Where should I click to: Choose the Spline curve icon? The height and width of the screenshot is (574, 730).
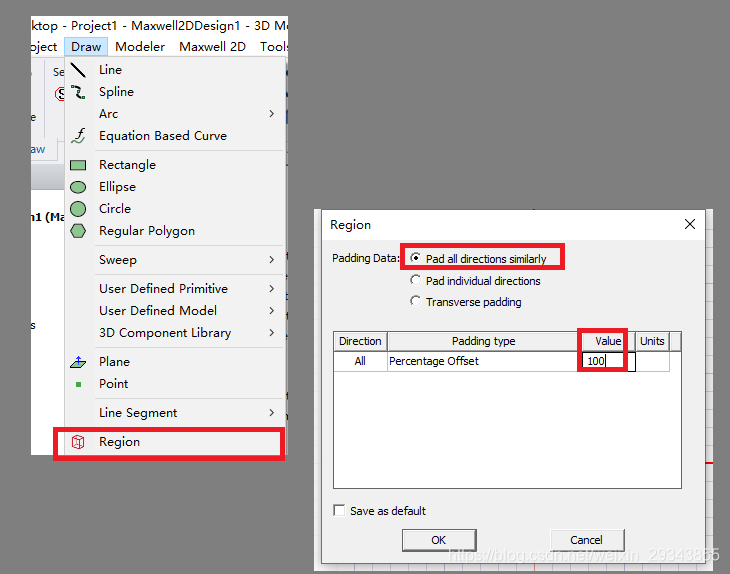[78, 92]
